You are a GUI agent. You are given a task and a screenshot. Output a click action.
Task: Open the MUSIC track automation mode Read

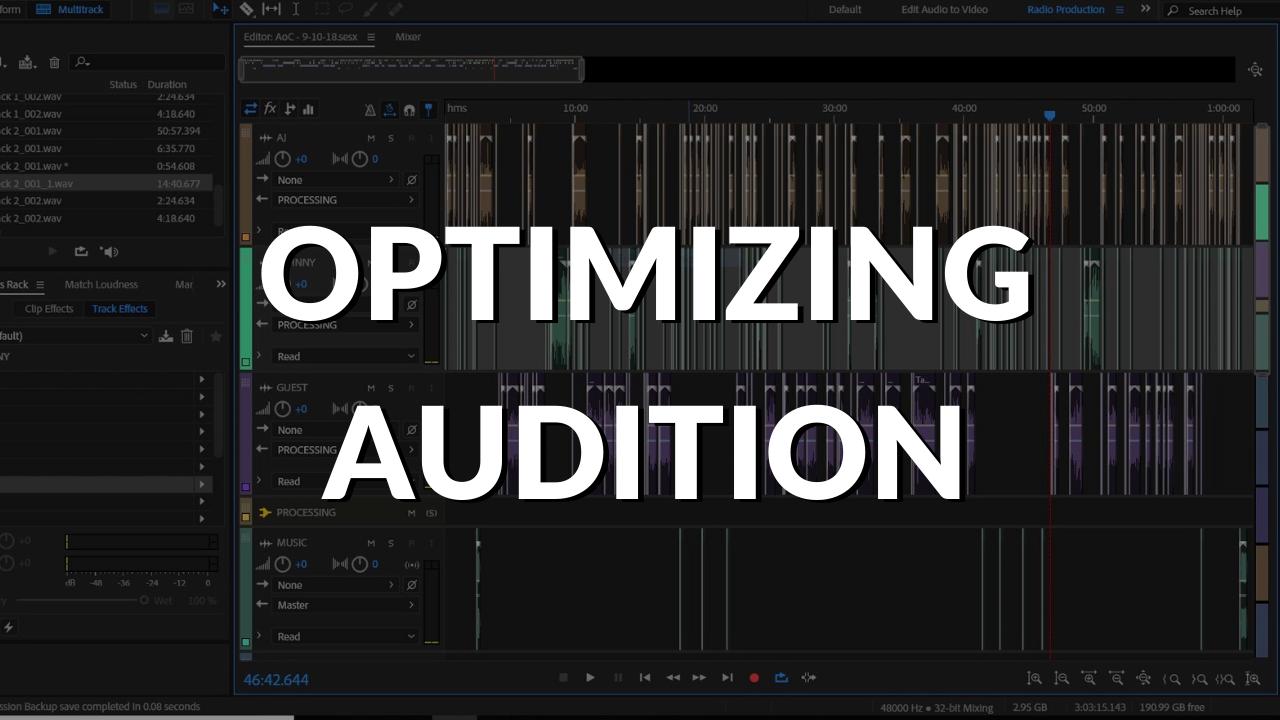coord(345,636)
